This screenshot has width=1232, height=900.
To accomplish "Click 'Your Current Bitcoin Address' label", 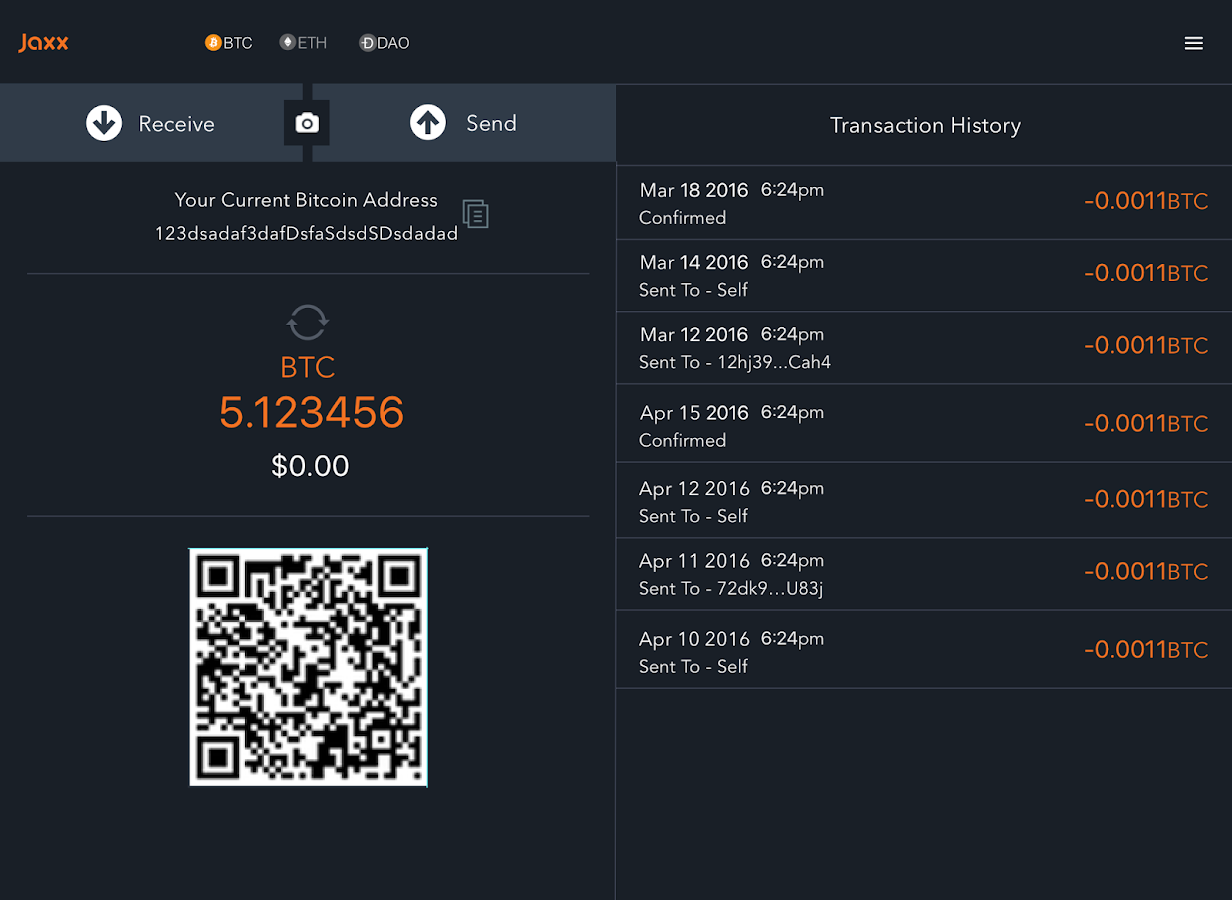I will [306, 200].
